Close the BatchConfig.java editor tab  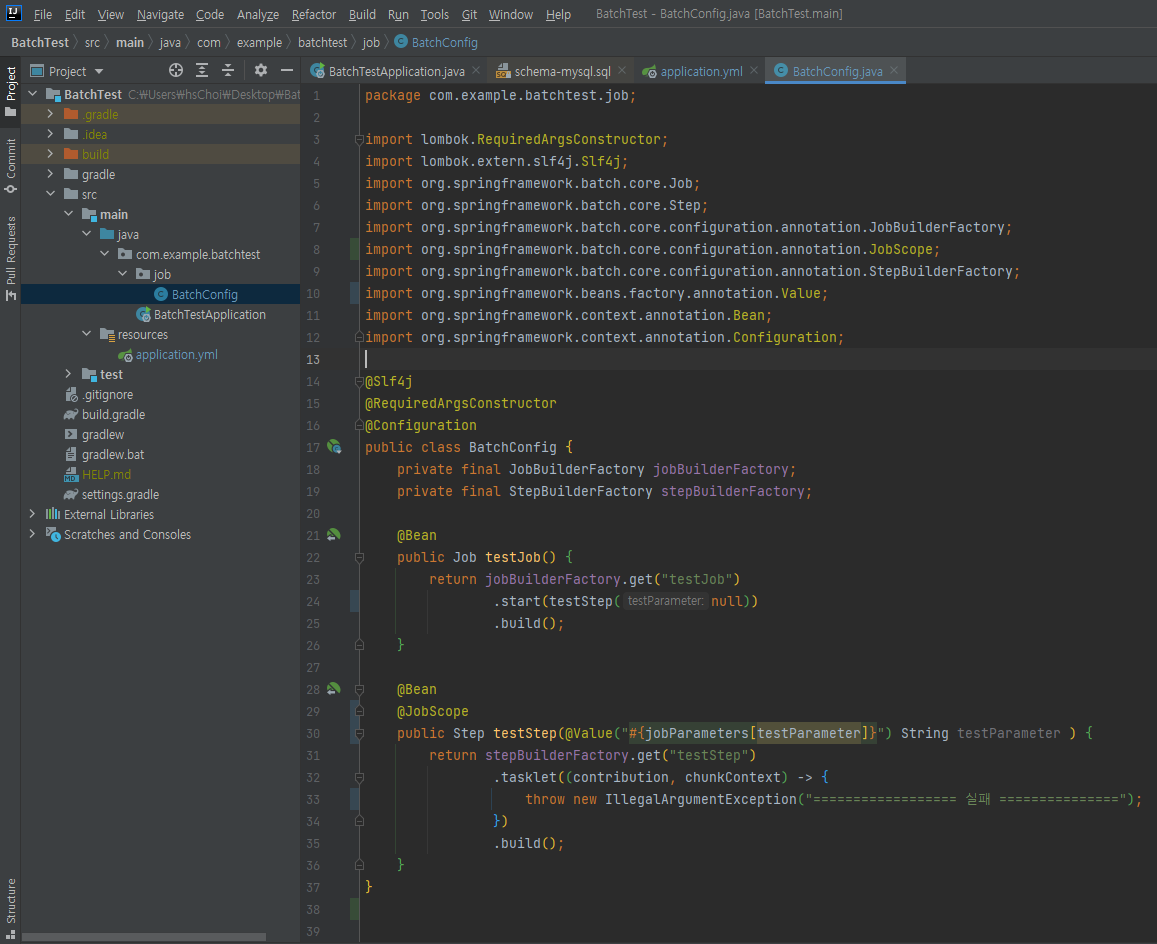click(x=895, y=71)
